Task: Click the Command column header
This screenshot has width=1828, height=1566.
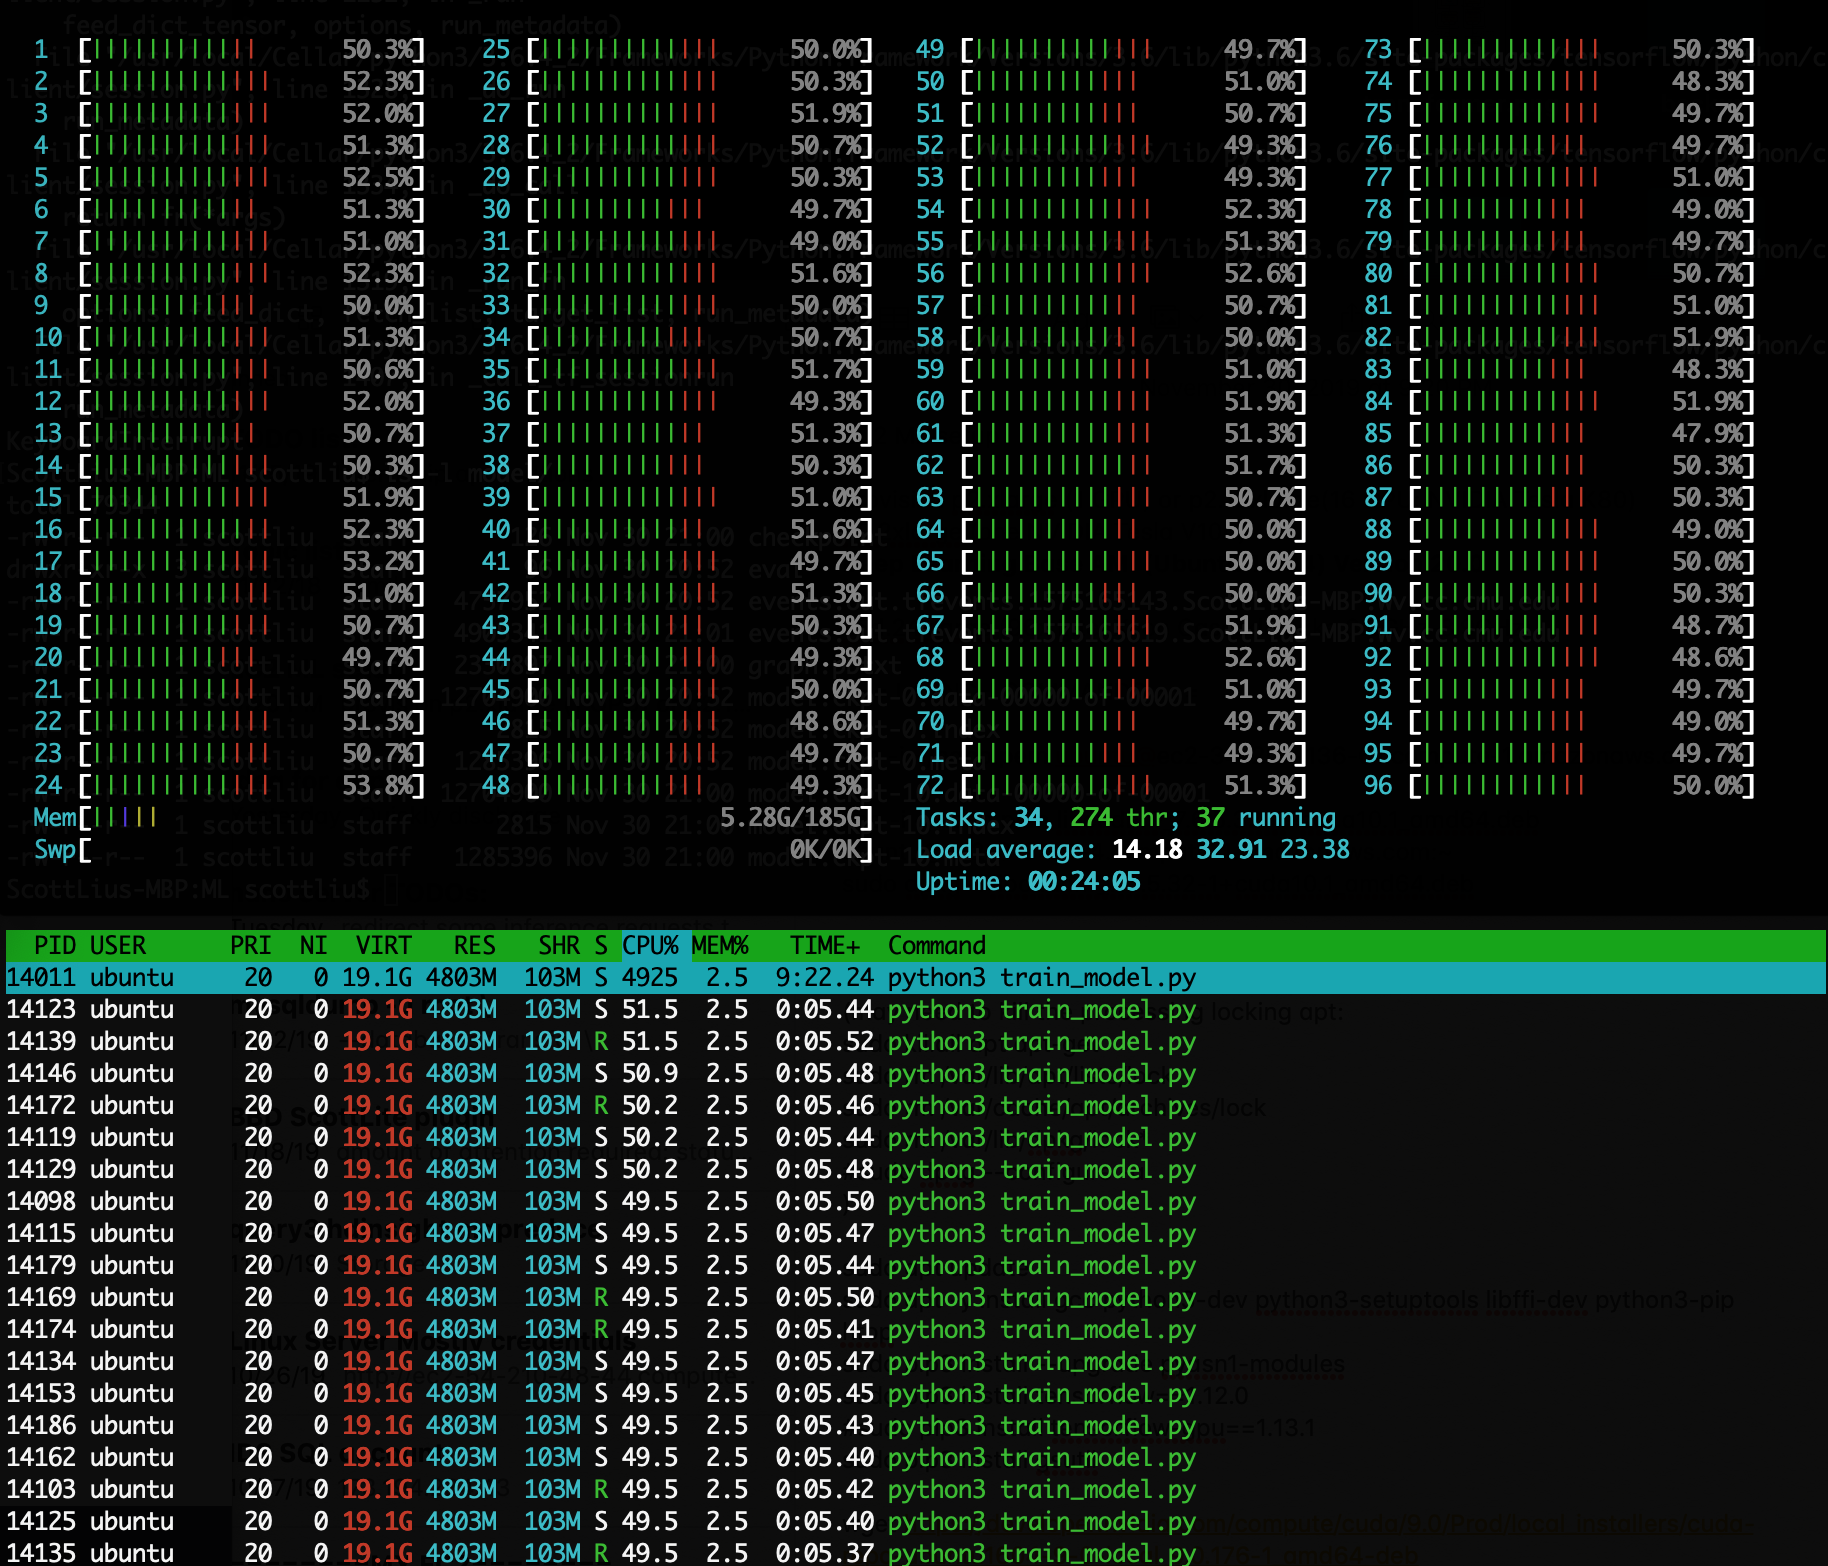Action: point(937,945)
